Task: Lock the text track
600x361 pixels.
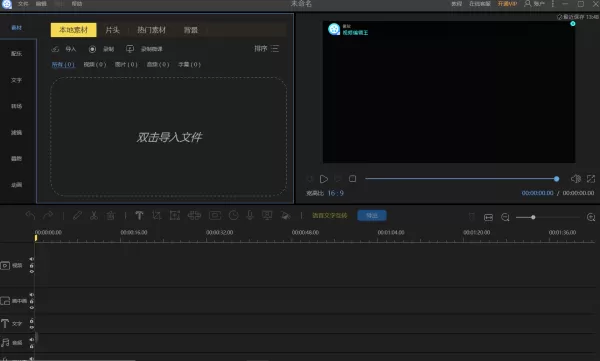Action: (x=32, y=321)
